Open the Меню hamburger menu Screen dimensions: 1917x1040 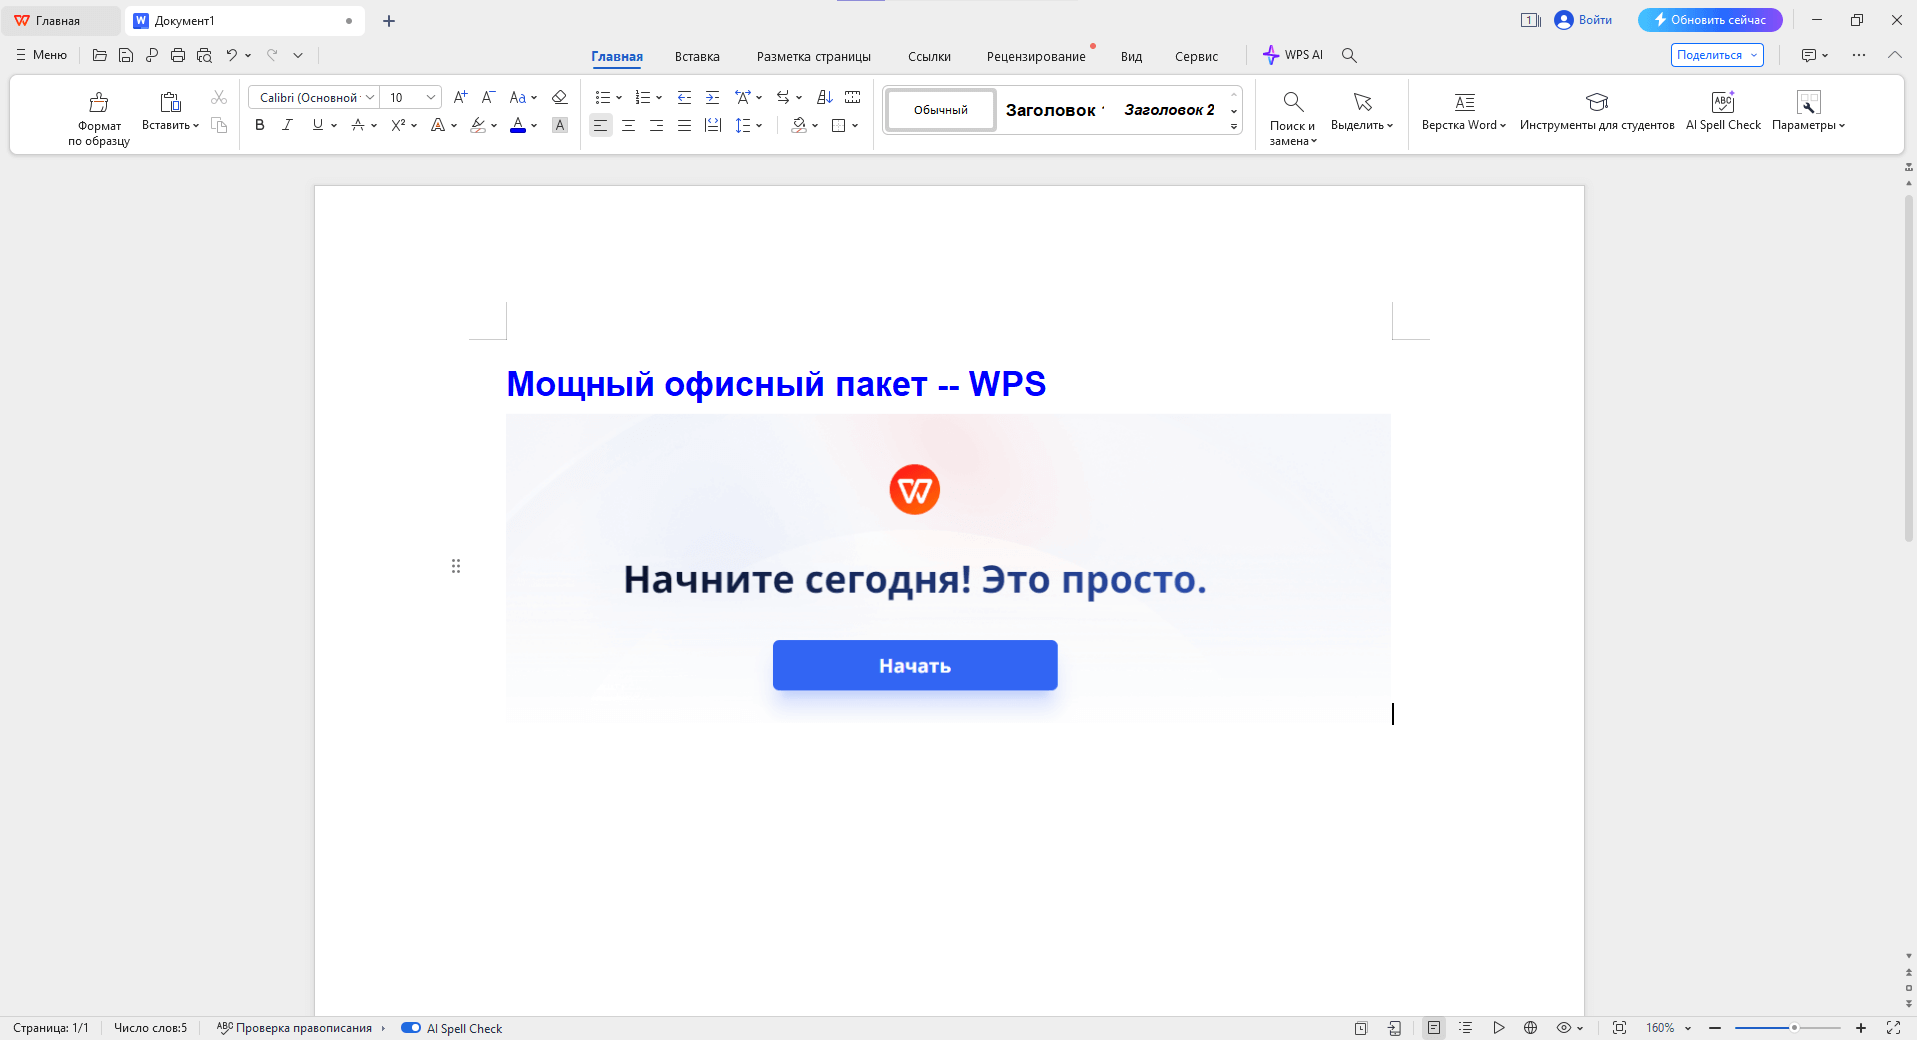coord(41,55)
